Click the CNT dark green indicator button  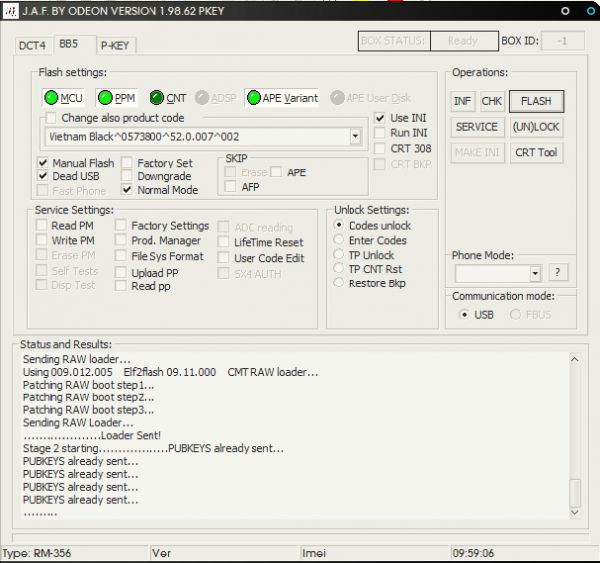168,98
